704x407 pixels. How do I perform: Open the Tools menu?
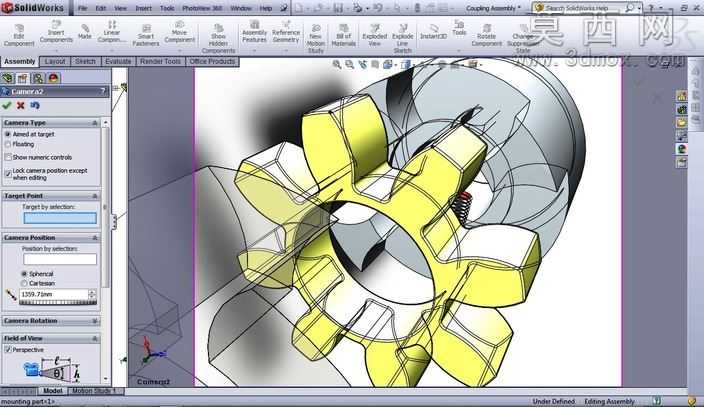167,8
